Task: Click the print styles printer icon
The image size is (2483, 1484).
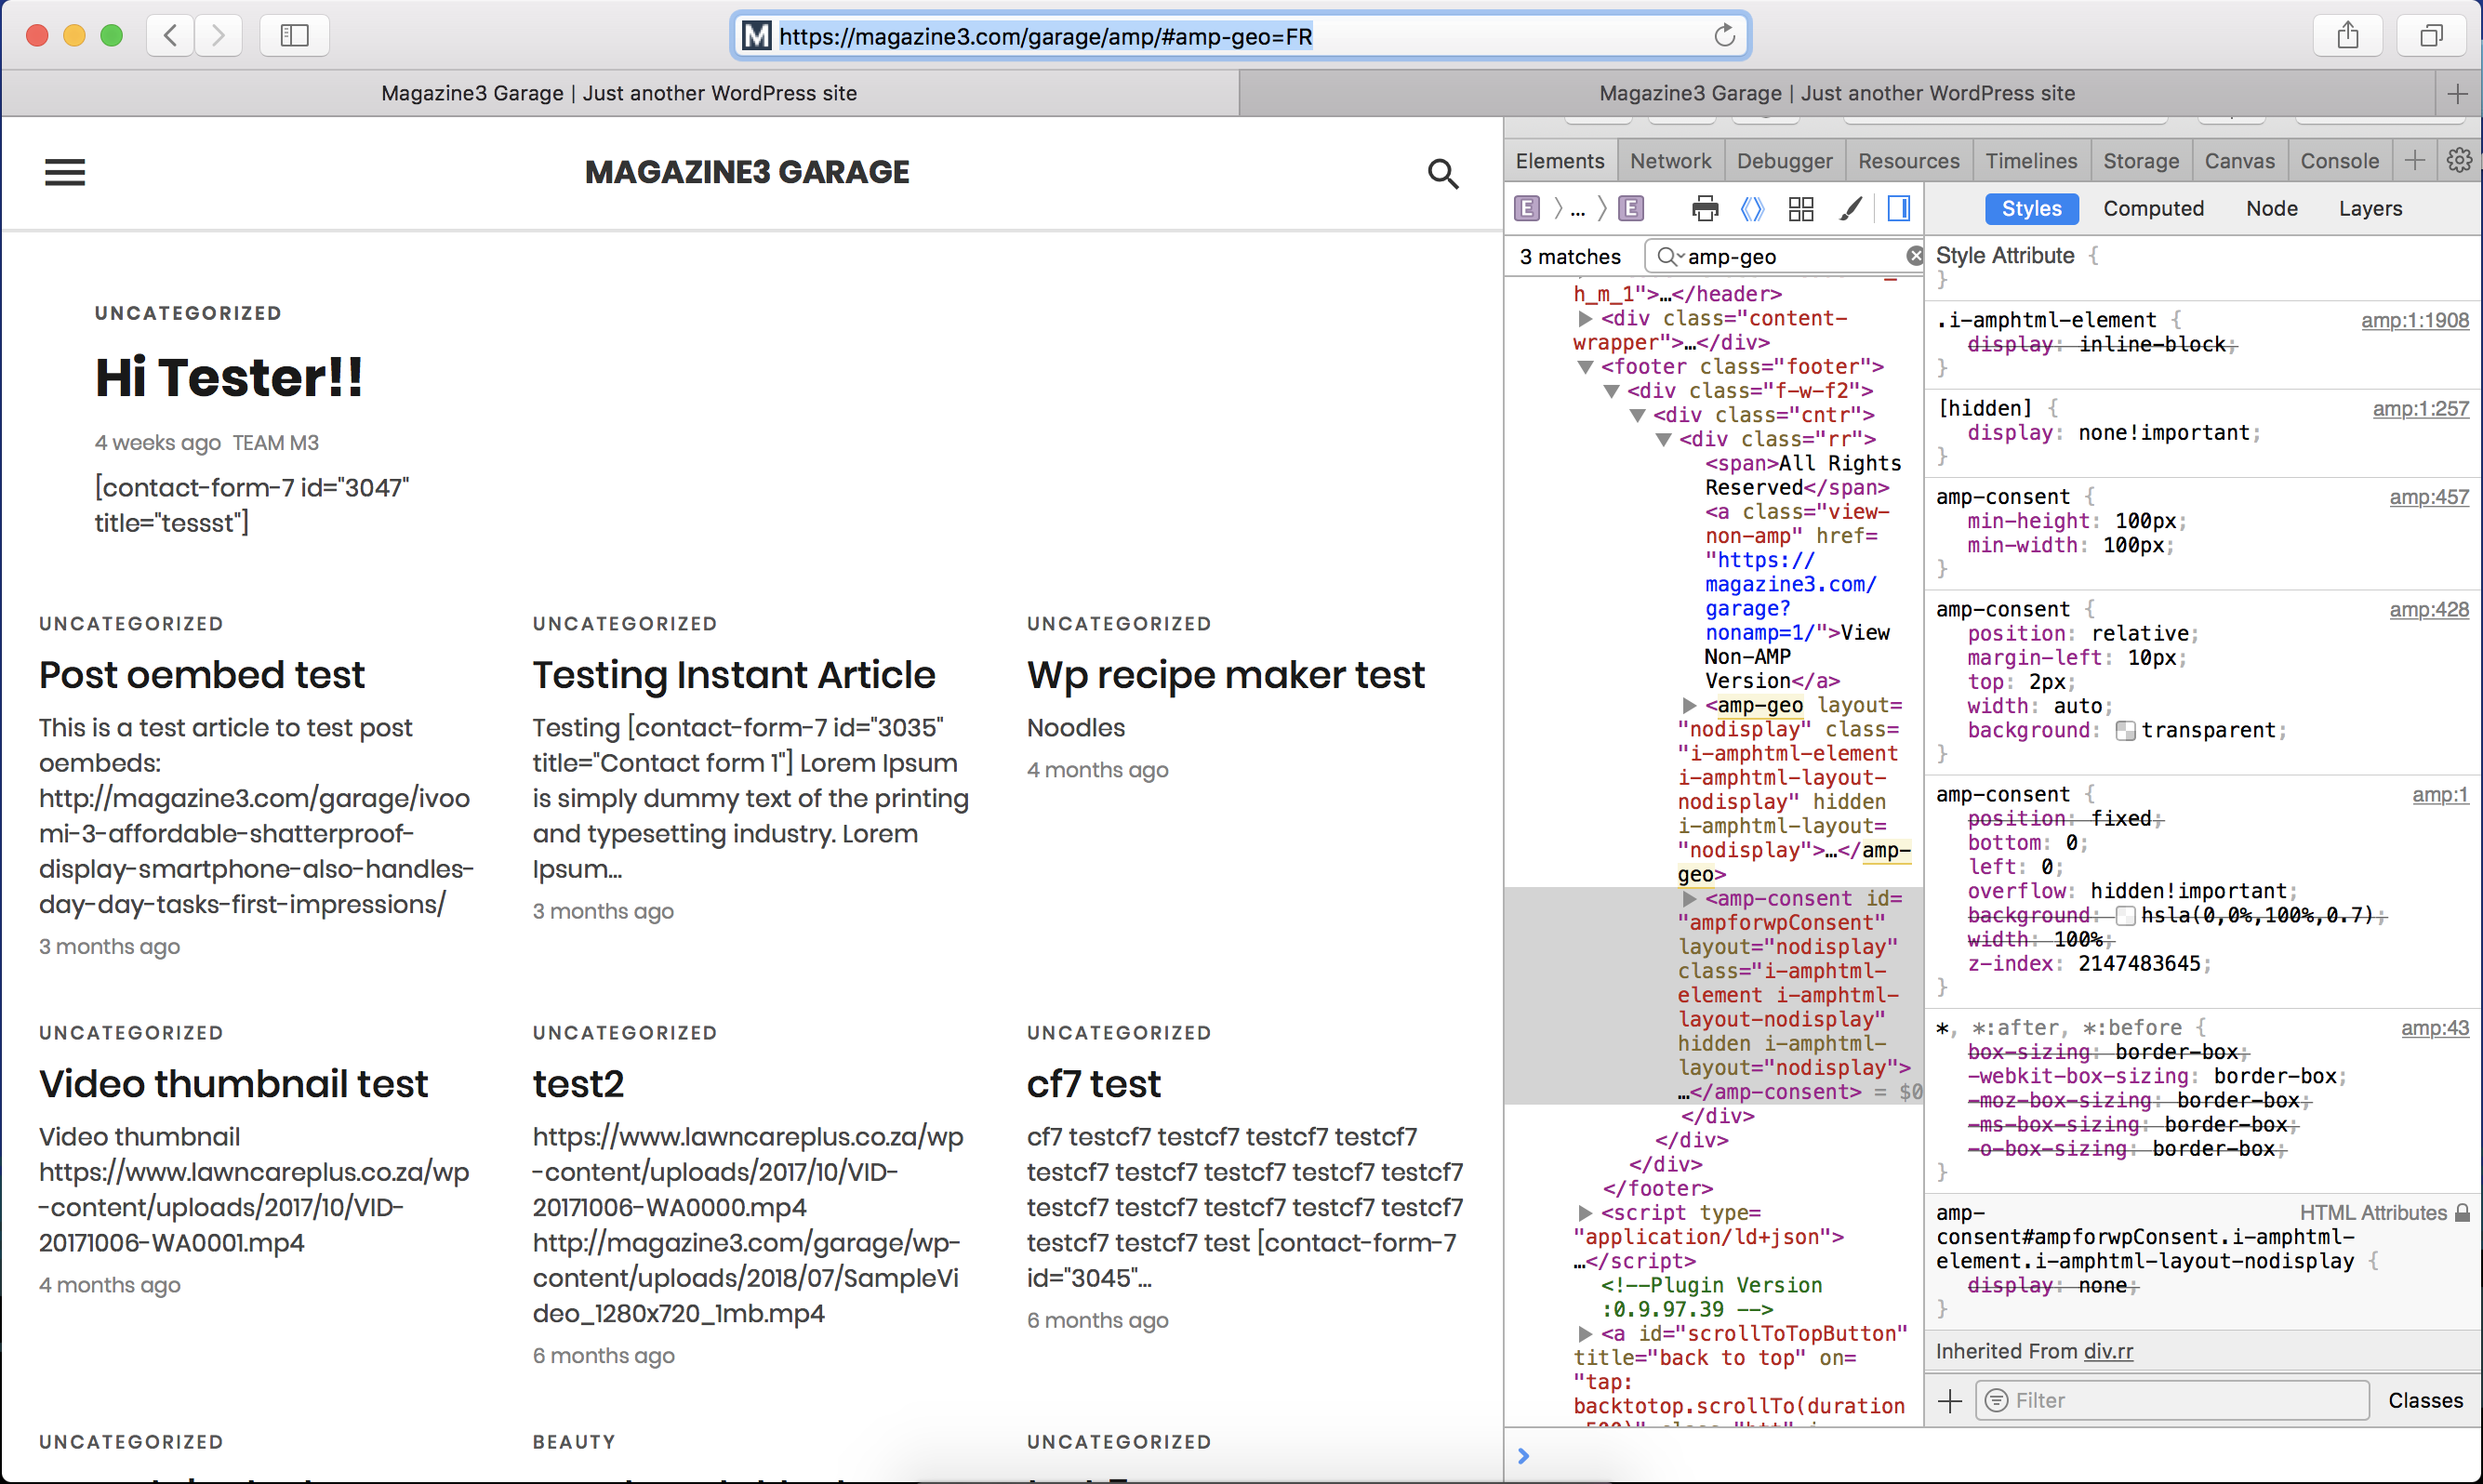Action: (1705, 208)
